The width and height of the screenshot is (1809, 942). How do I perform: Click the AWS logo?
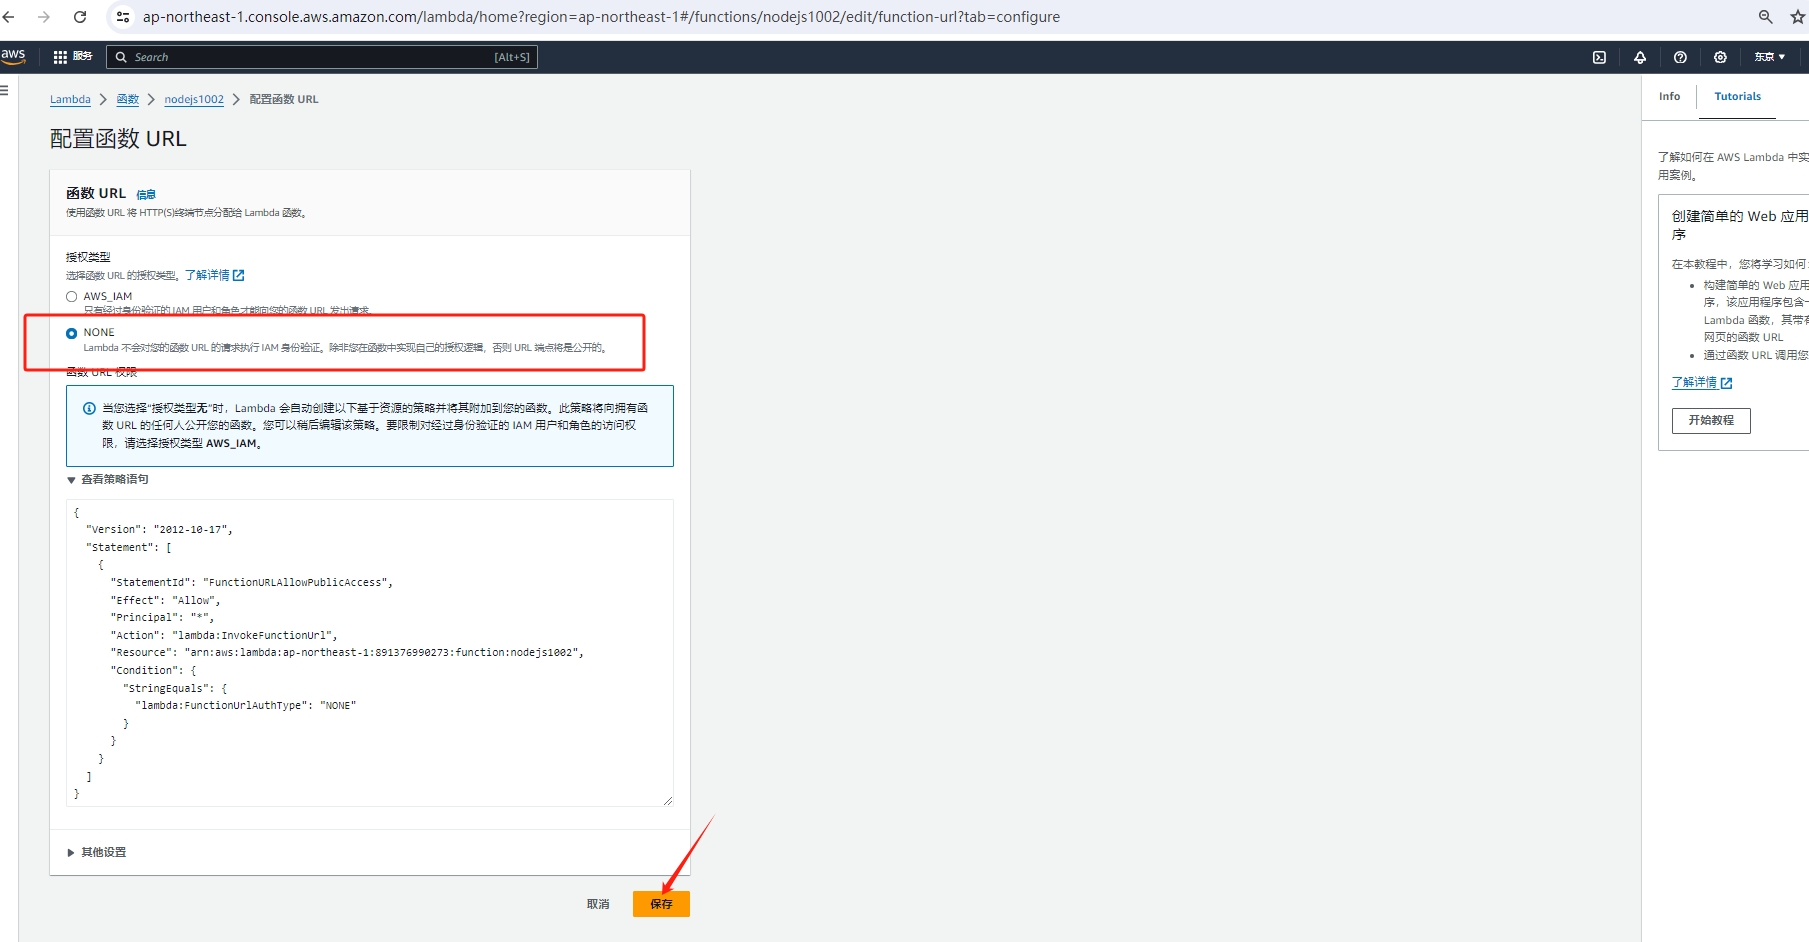point(13,56)
